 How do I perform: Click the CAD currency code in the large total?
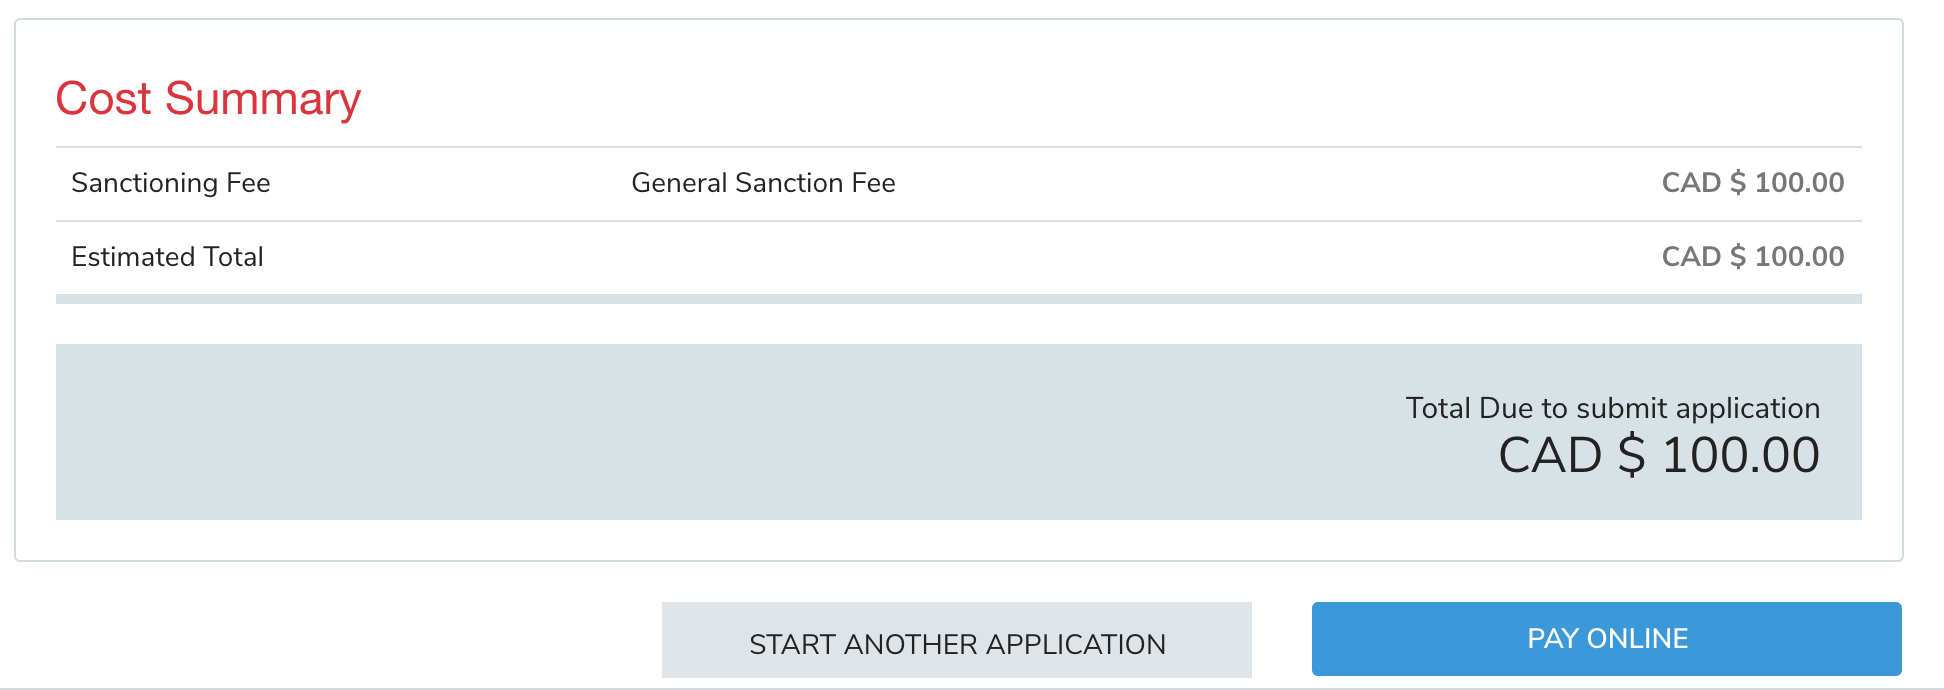[x=1549, y=456]
